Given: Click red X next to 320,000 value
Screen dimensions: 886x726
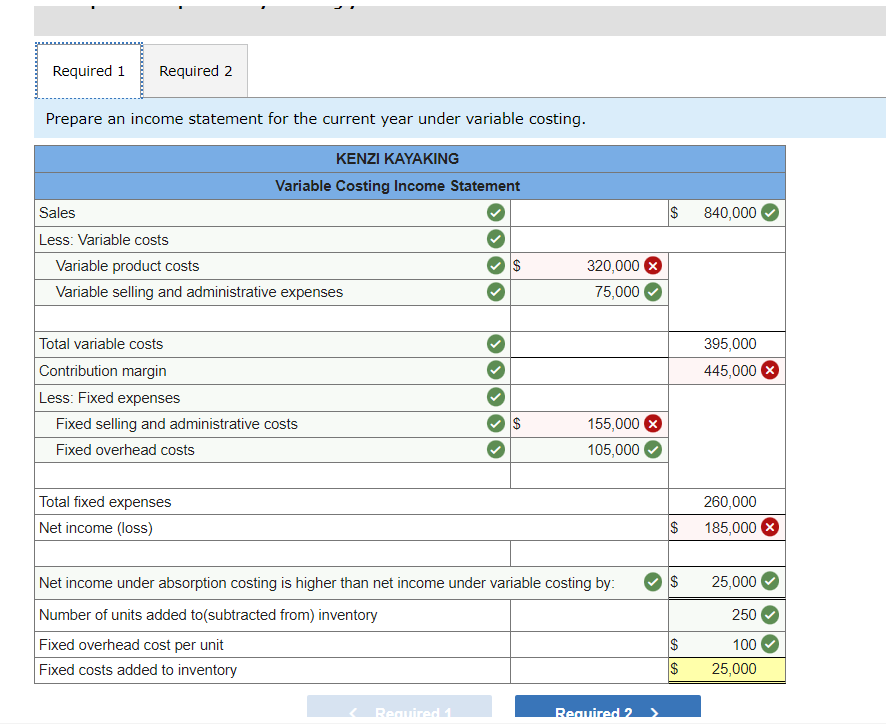Looking at the screenshot, I should [x=653, y=266].
